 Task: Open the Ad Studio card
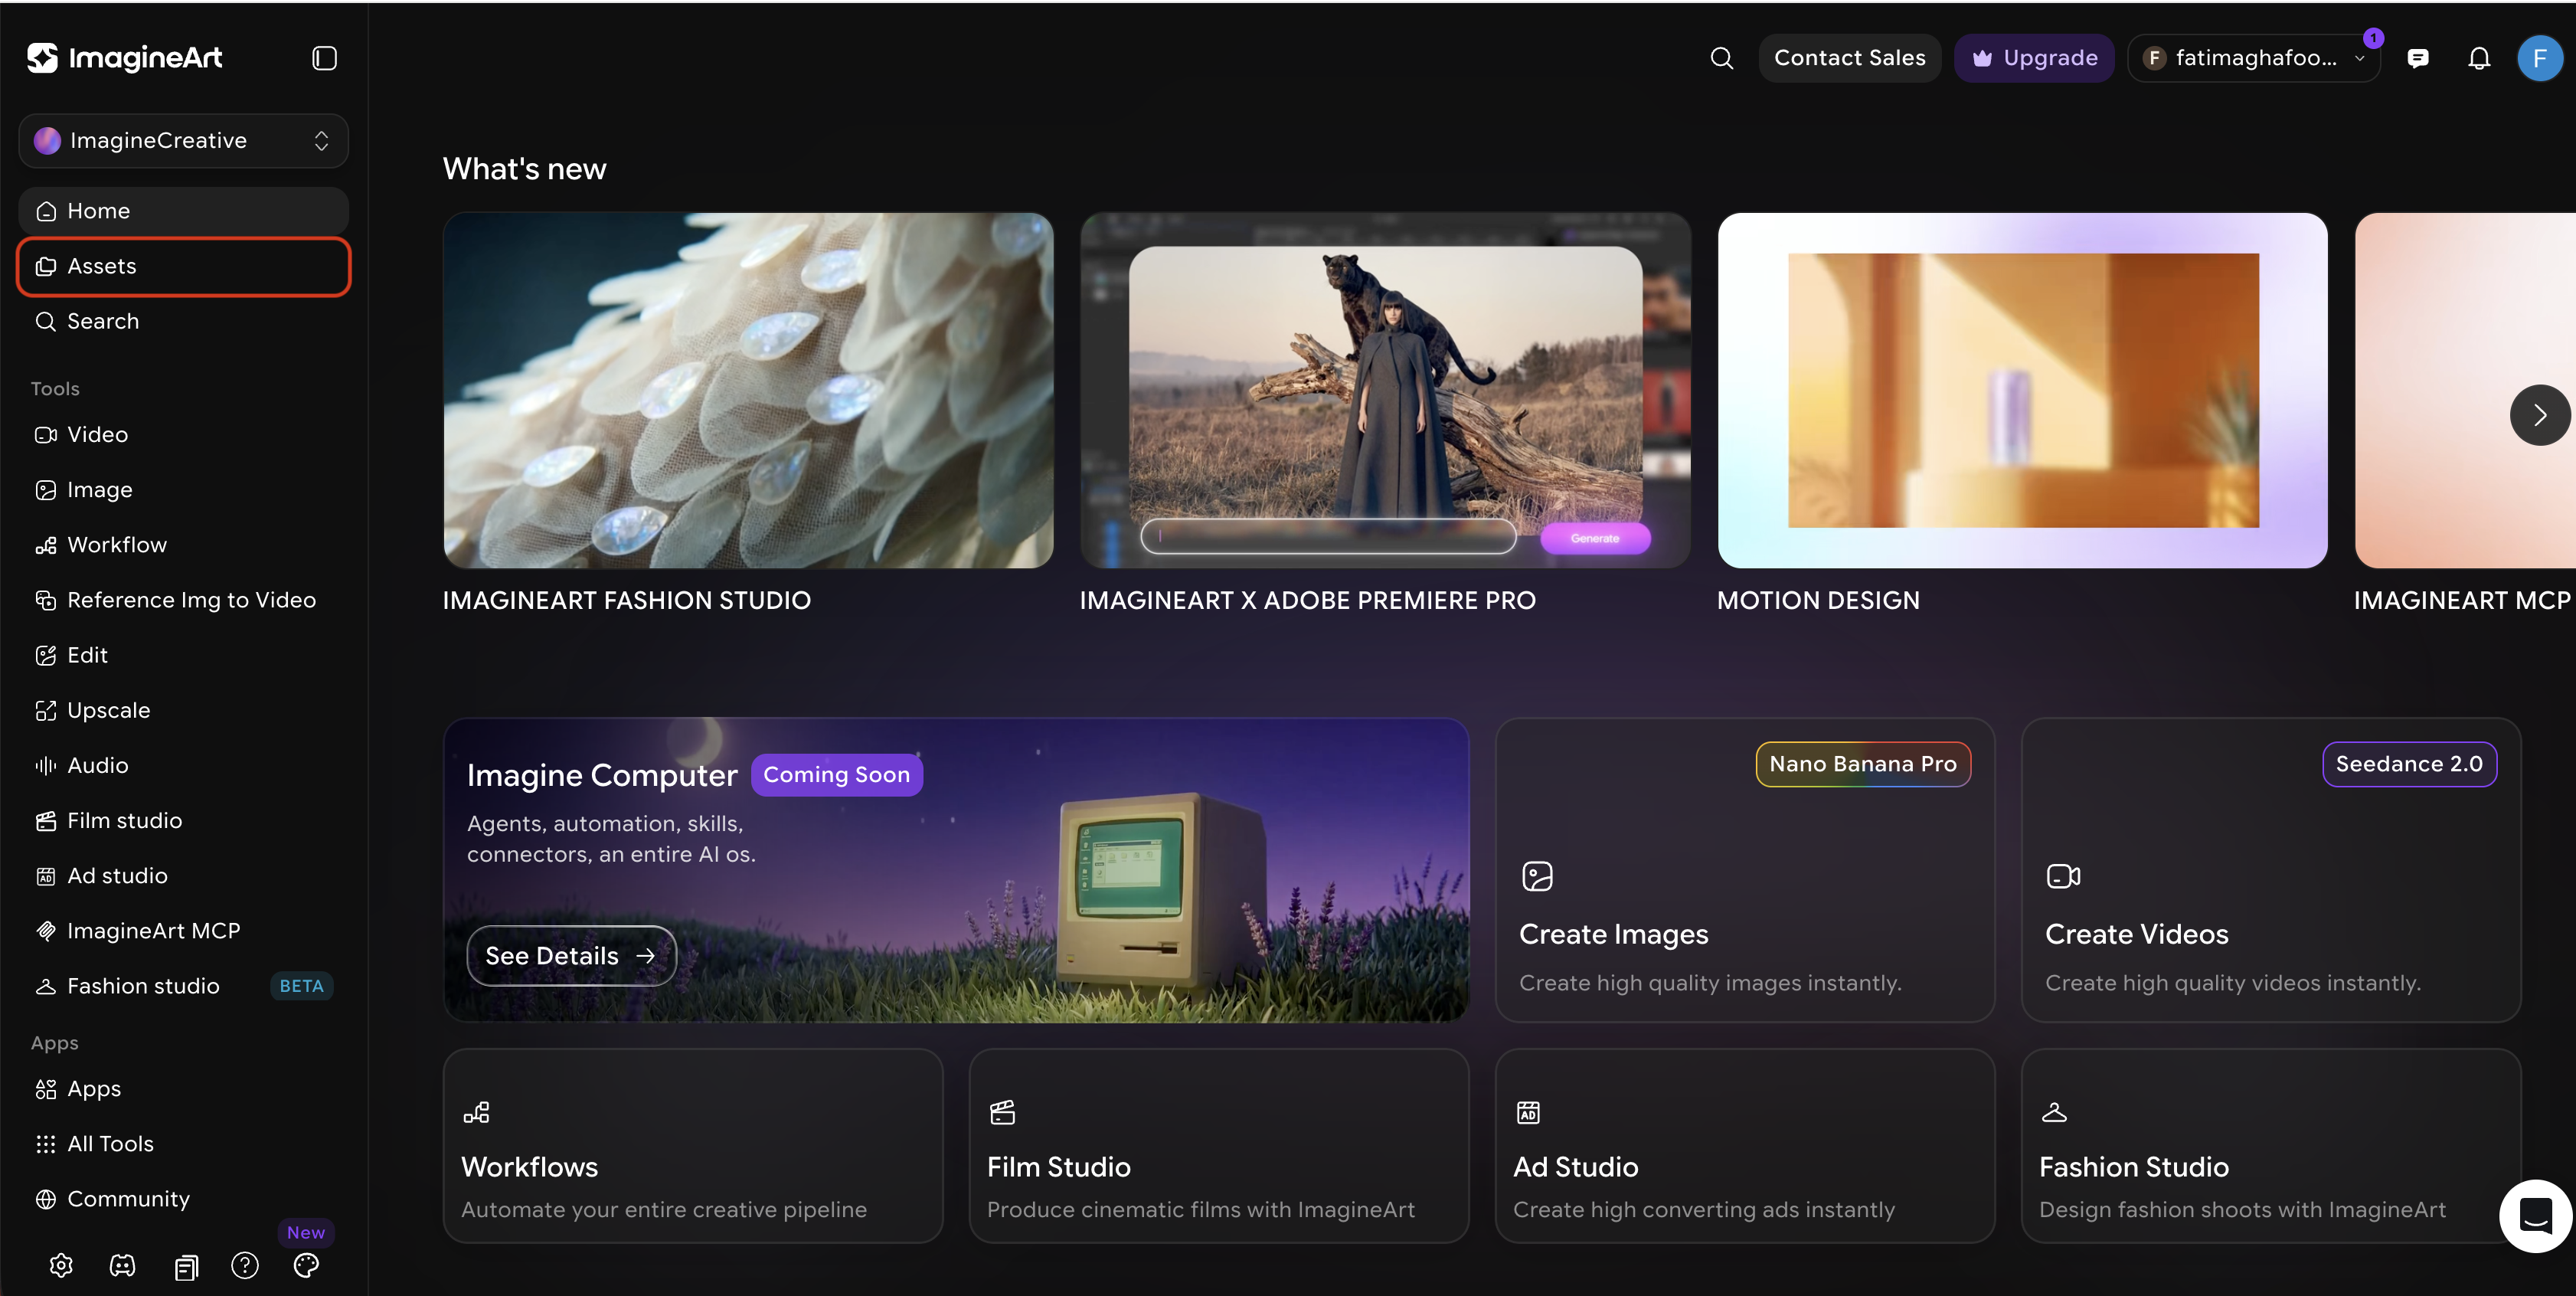click(1745, 1146)
